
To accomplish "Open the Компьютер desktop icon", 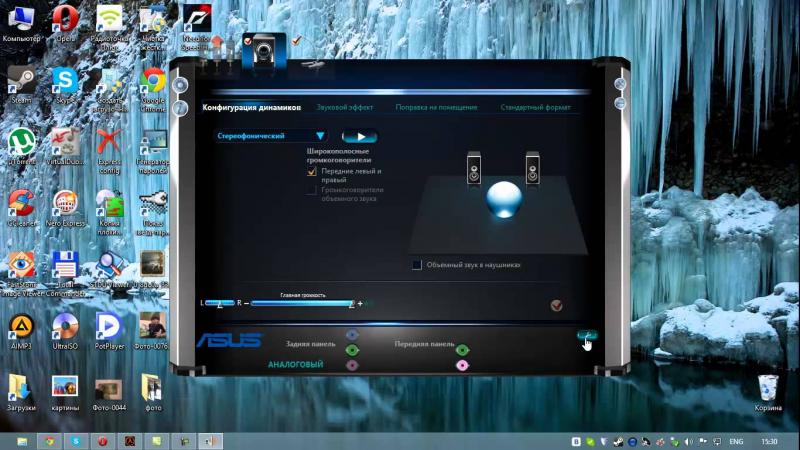I will point(21,23).
